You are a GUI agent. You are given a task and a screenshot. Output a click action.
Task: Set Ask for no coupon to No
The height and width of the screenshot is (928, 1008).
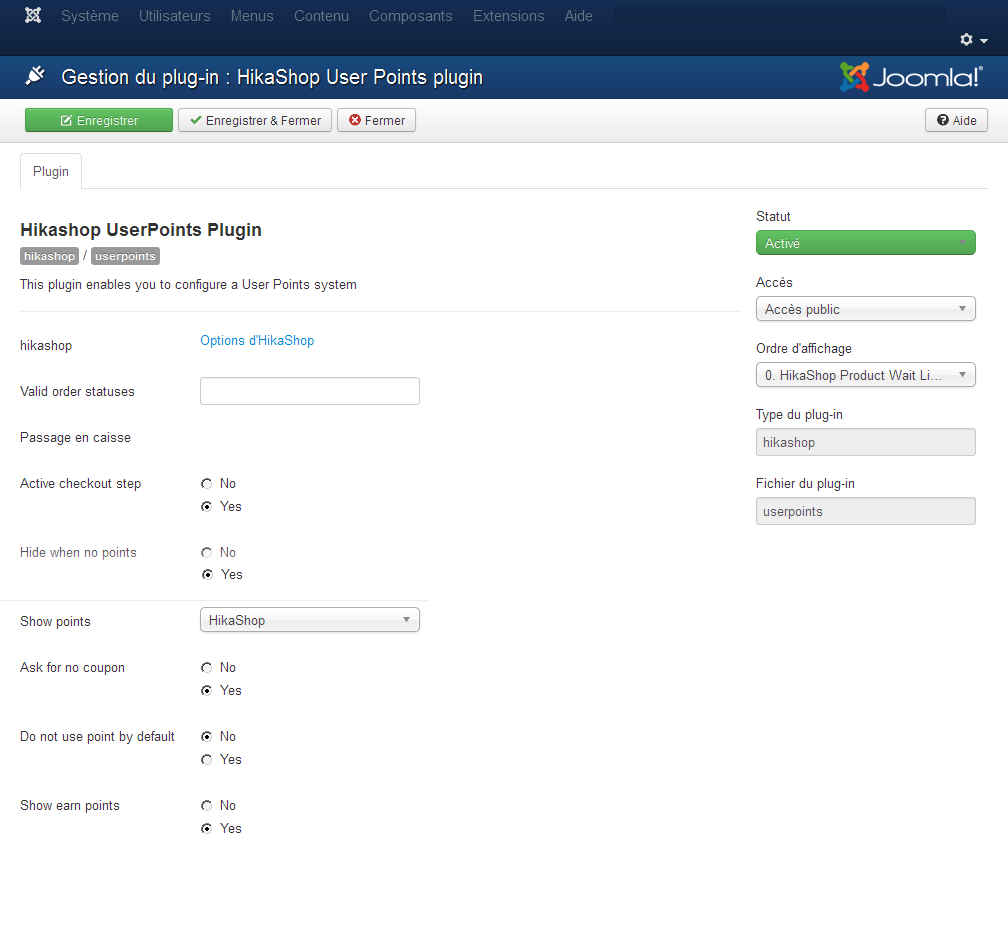pos(206,668)
